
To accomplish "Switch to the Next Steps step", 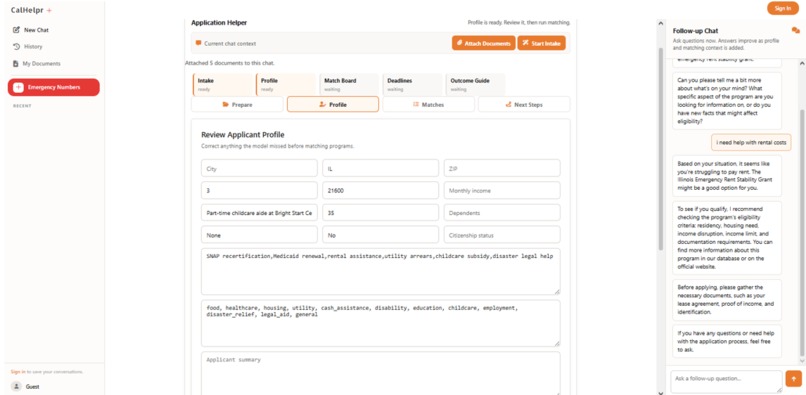I will (x=524, y=104).
